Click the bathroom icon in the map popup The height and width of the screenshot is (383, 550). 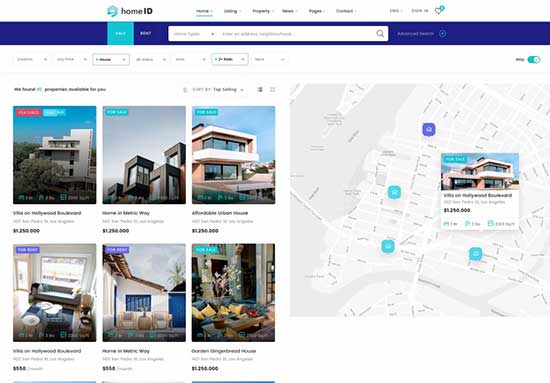click(x=468, y=223)
